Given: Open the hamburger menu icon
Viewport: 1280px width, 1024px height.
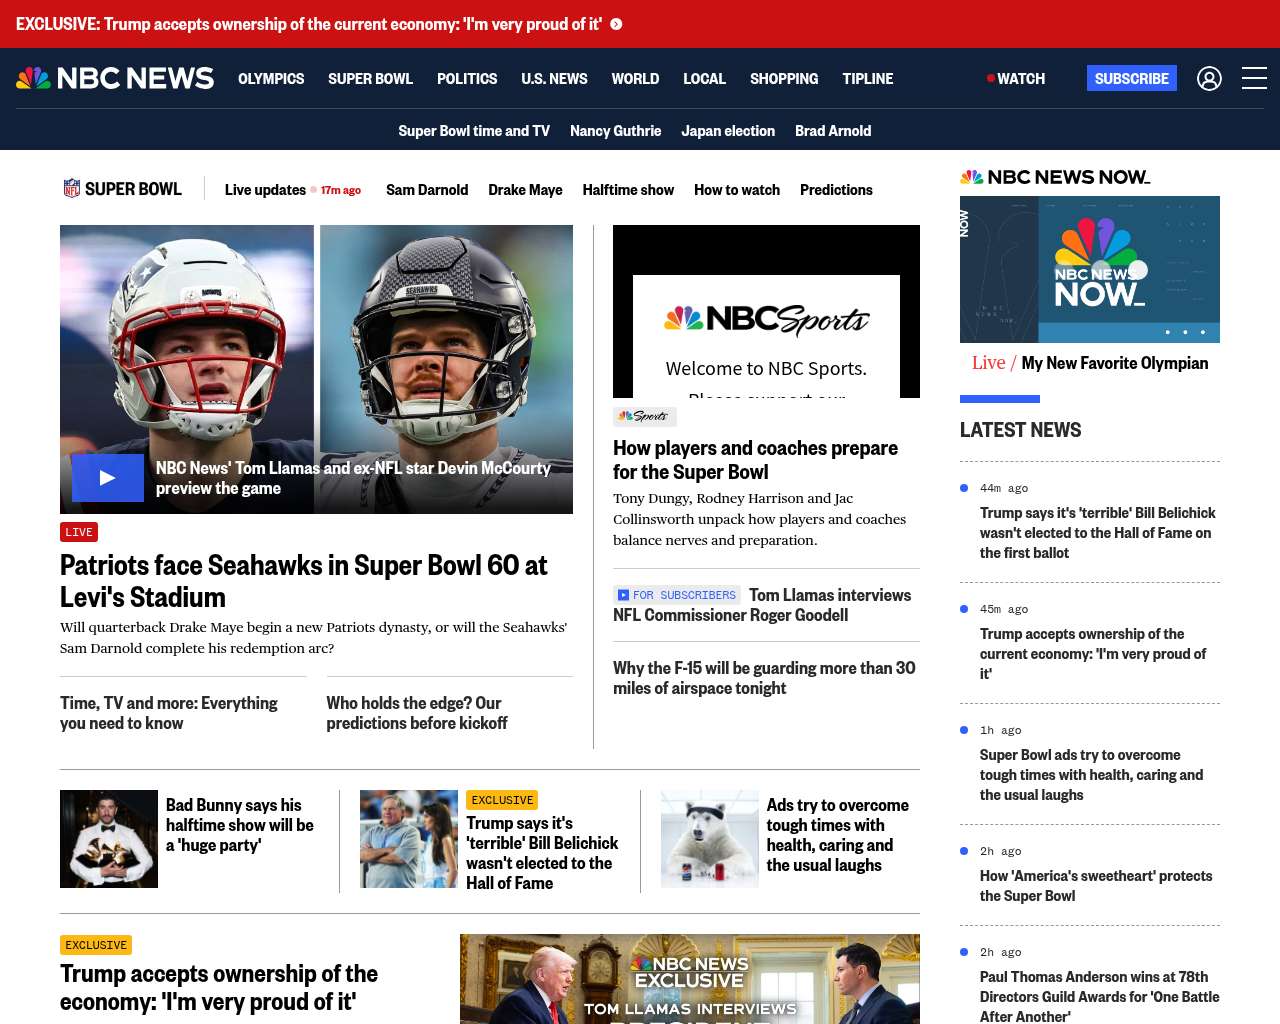Looking at the screenshot, I should point(1254,78).
